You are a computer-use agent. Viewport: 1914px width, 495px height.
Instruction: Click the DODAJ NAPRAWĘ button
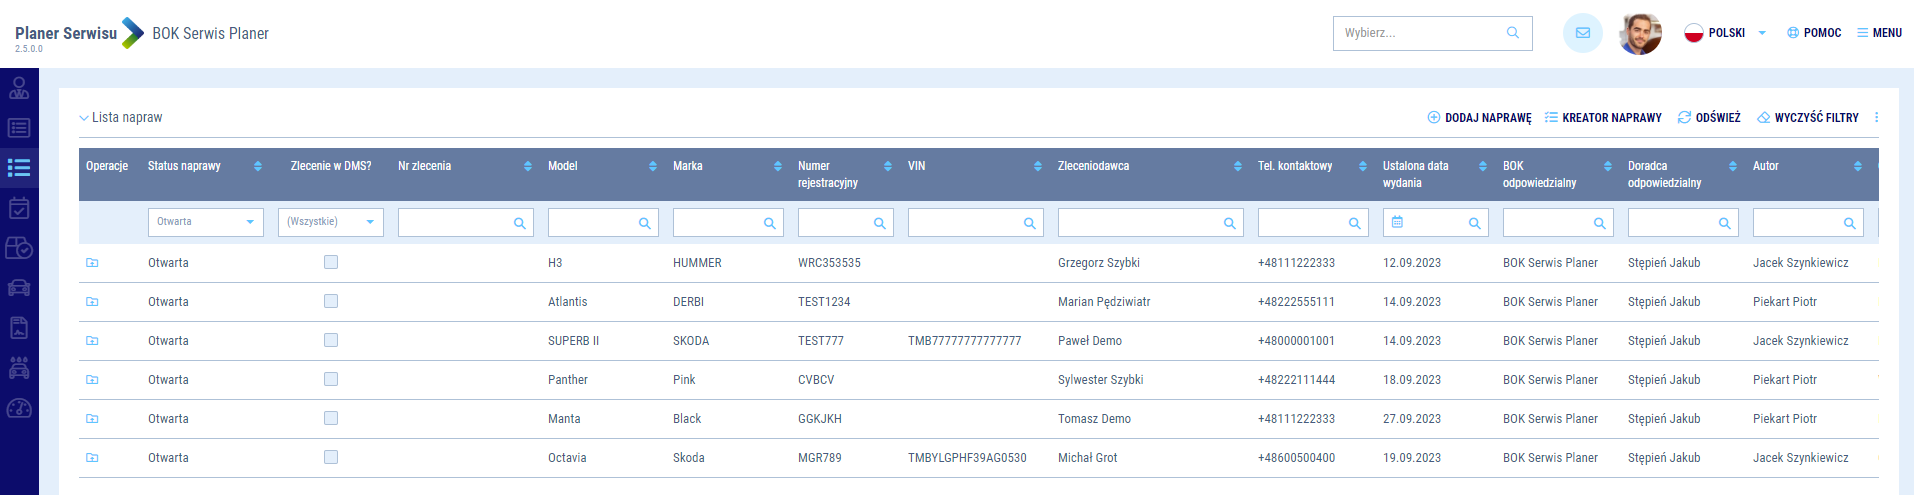(x=1479, y=118)
